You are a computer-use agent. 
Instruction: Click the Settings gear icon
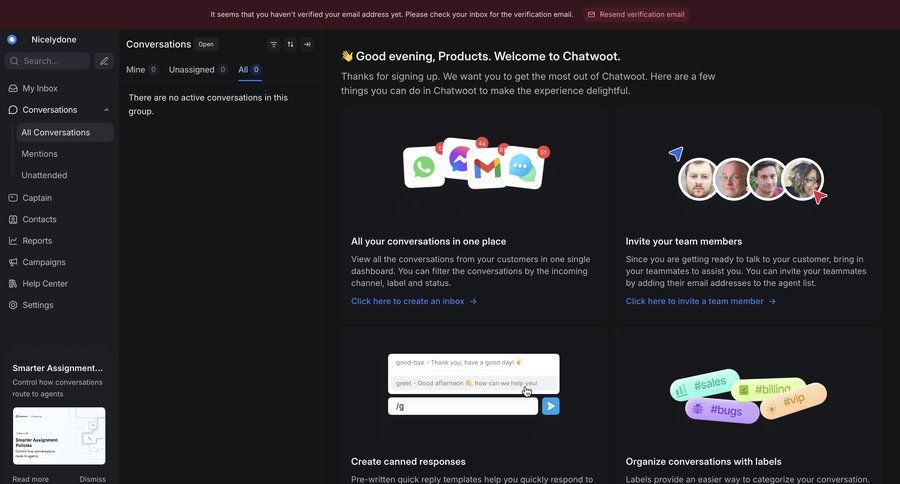pyautogui.click(x=13, y=305)
